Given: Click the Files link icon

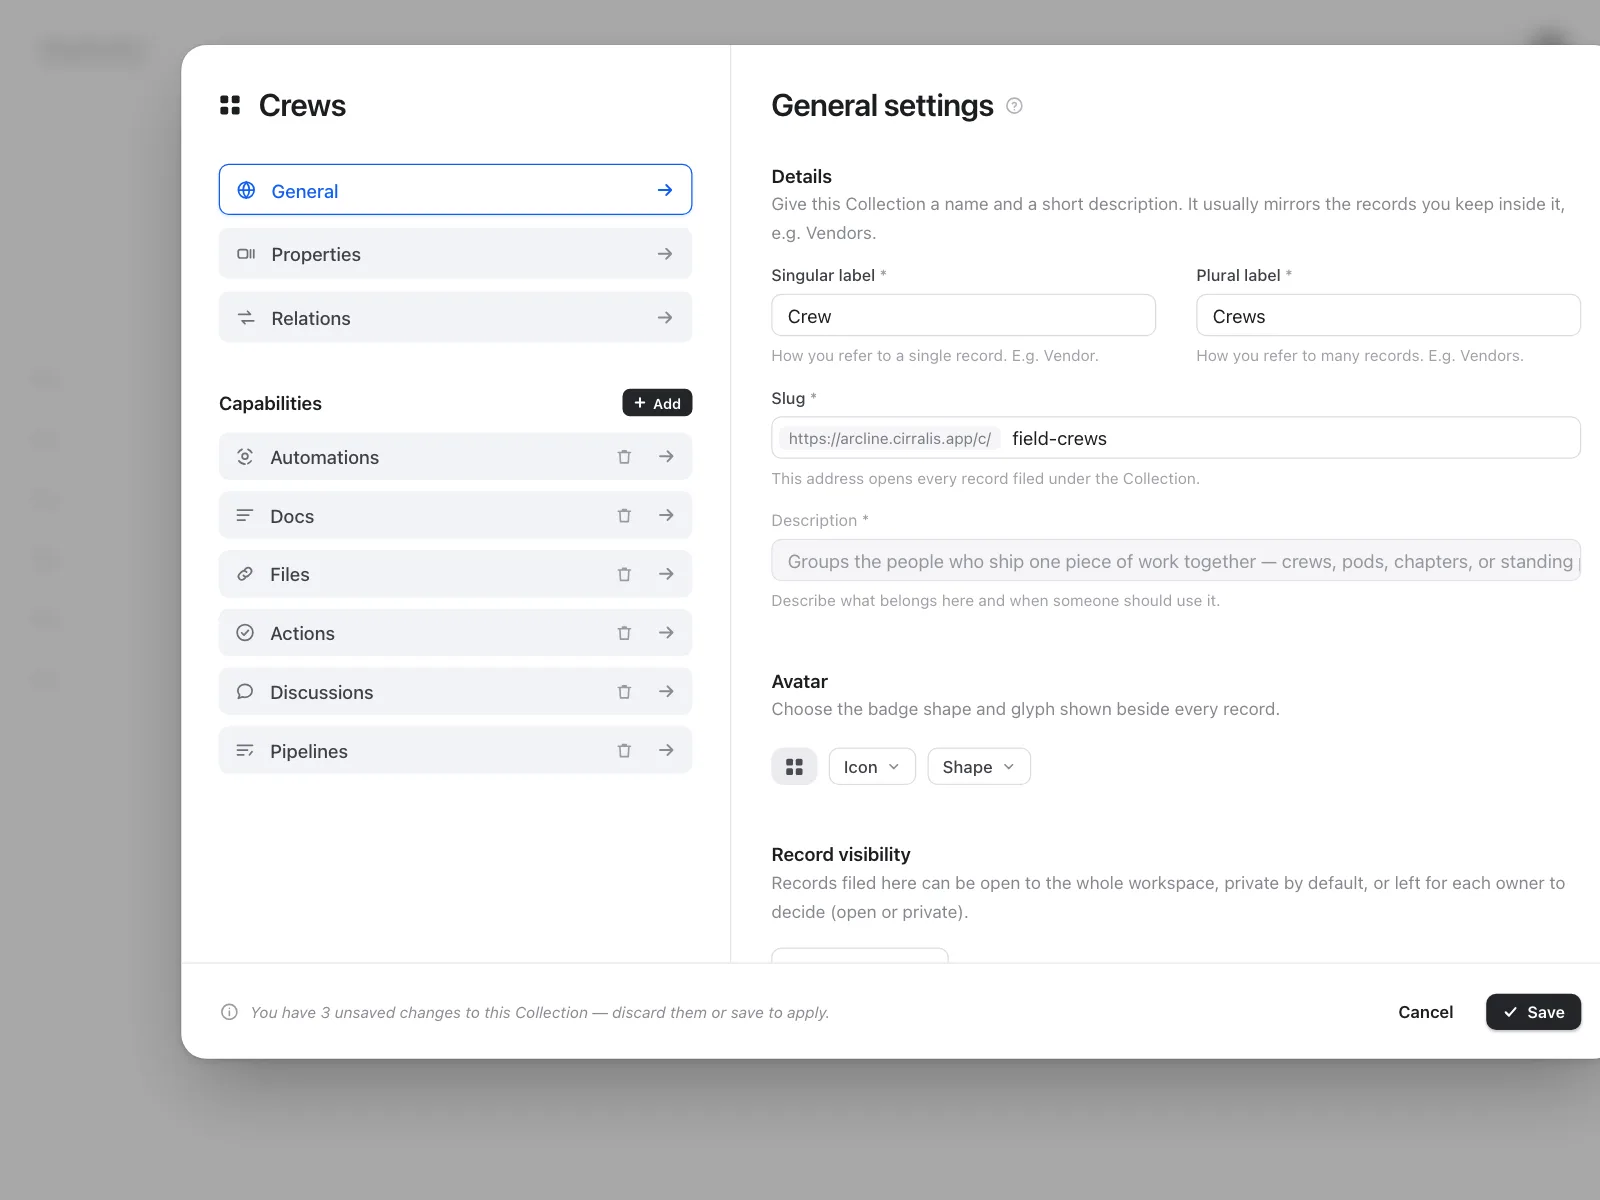Looking at the screenshot, I should (x=245, y=574).
